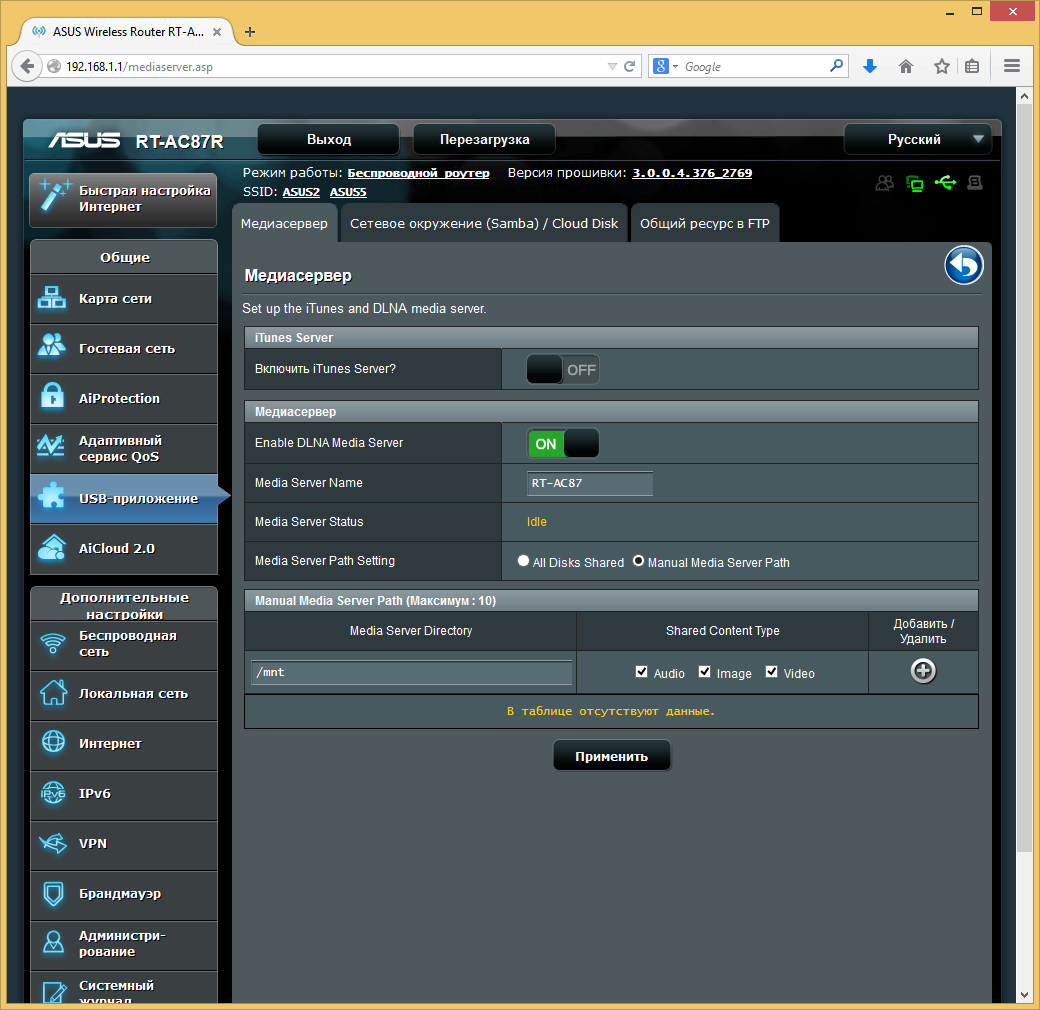Open Карта сети network map
This screenshot has height=1010, width=1040.
coord(124,299)
